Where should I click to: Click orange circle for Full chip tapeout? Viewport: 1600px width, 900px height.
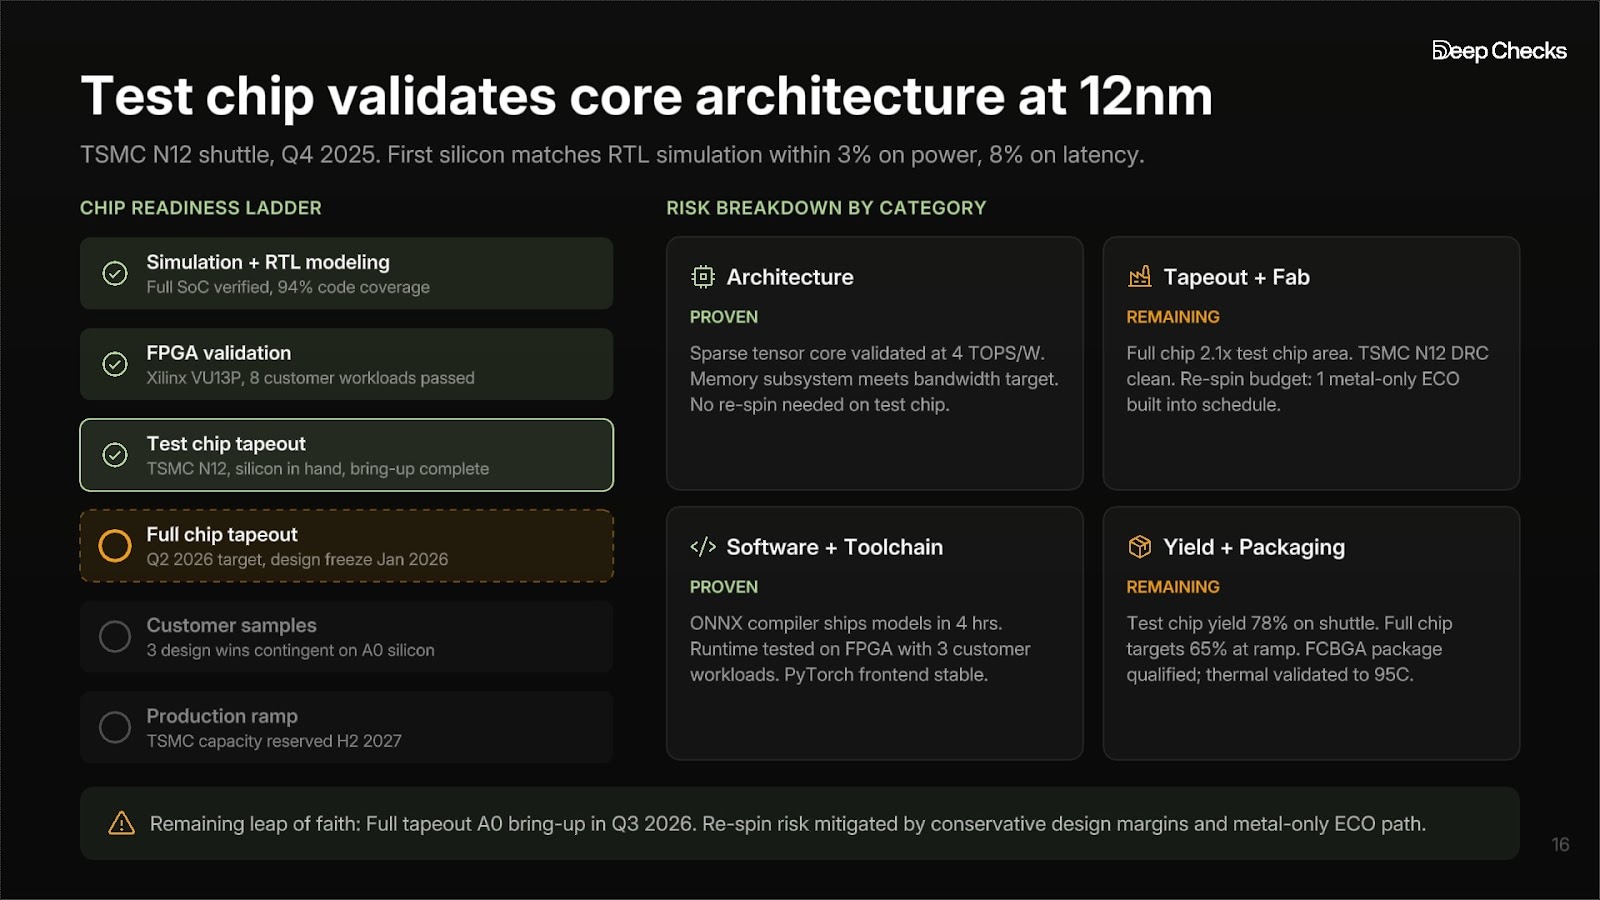tap(115, 546)
